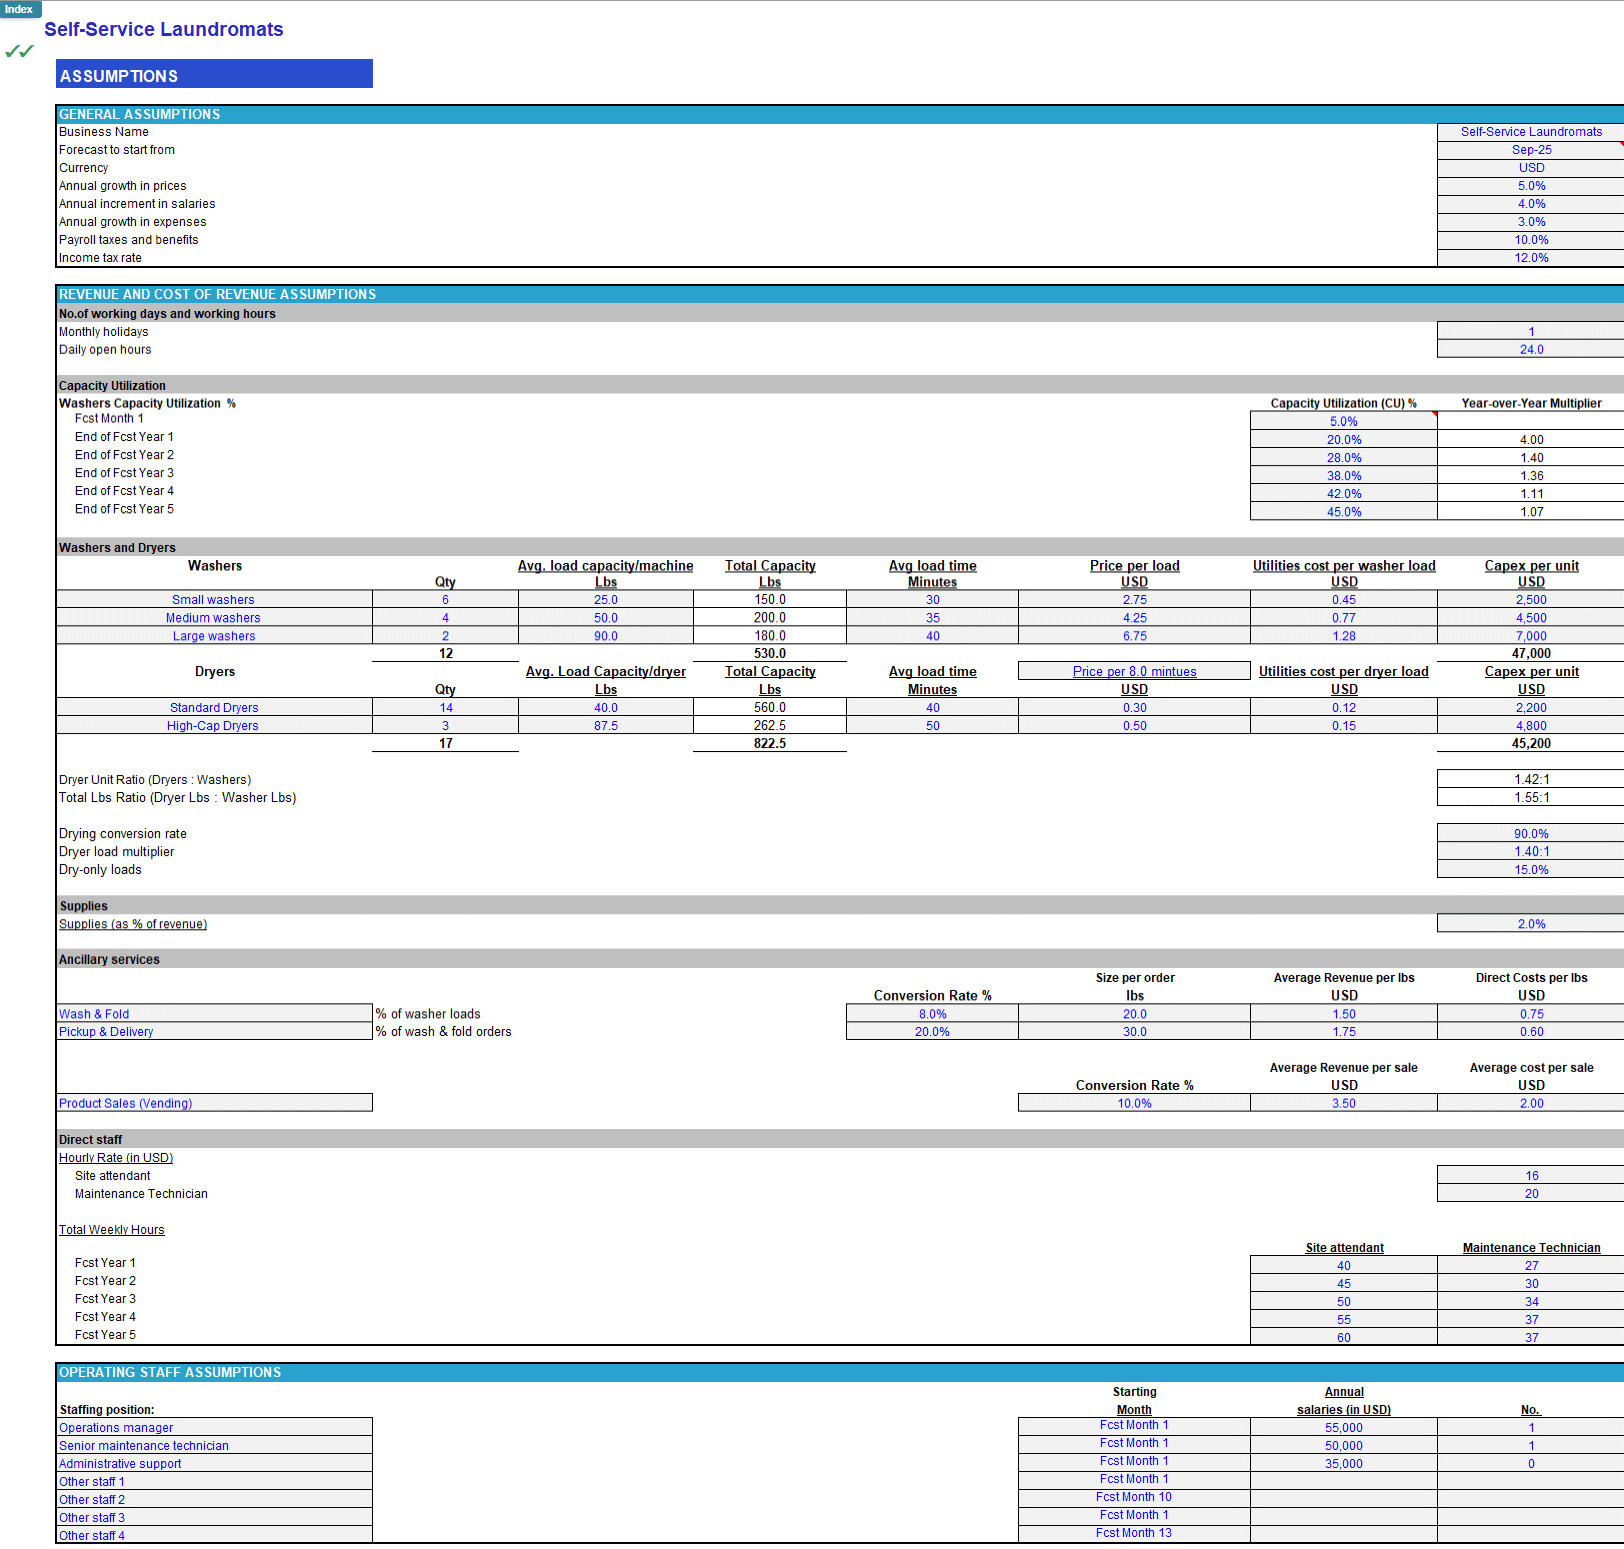Click the Operations manager position
Screen dimensions: 1624x1549
pyautogui.click(x=214, y=1428)
